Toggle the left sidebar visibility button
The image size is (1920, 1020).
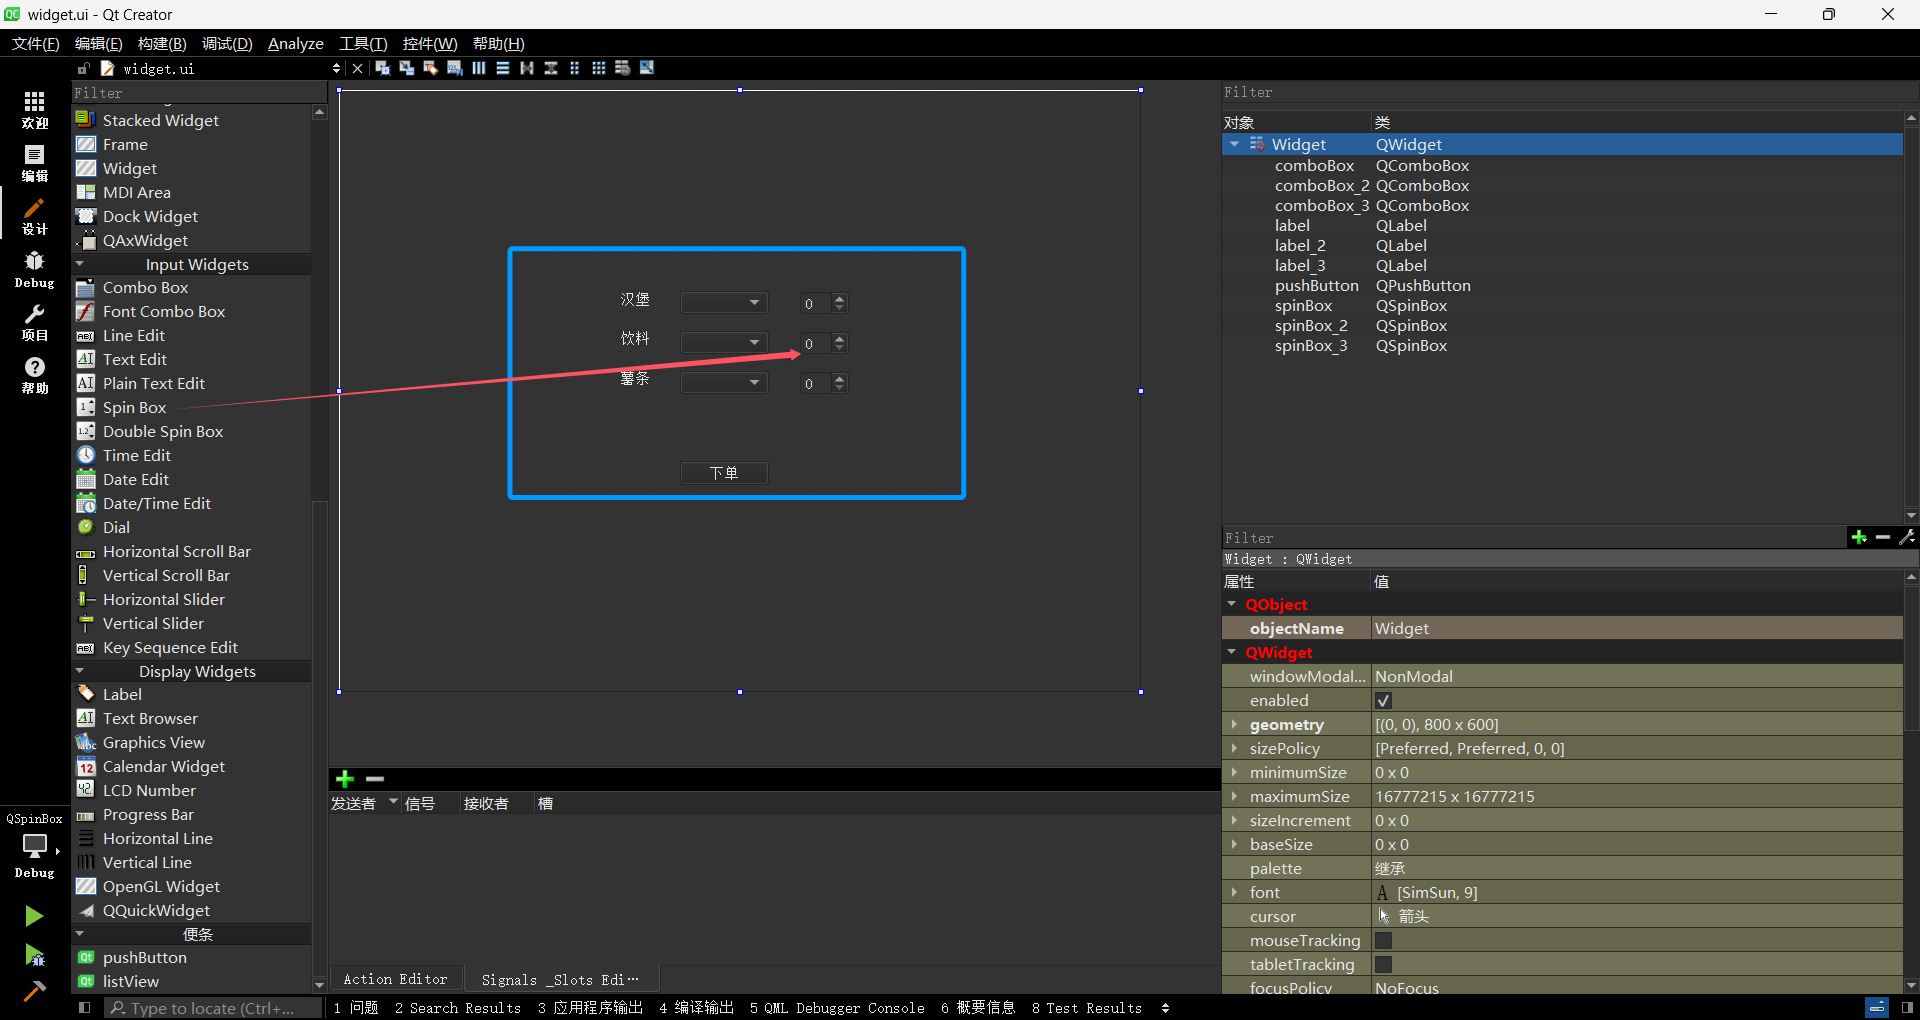84,1008
